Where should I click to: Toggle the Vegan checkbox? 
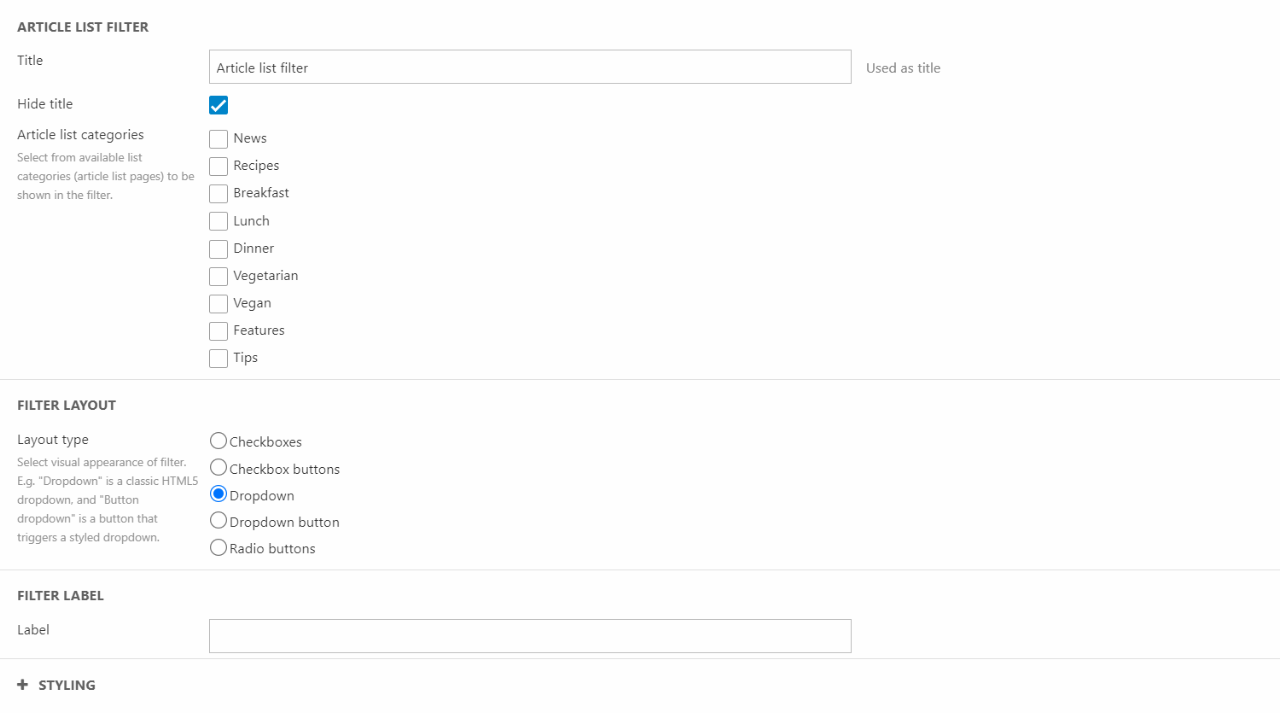click(x=218, y=303)
